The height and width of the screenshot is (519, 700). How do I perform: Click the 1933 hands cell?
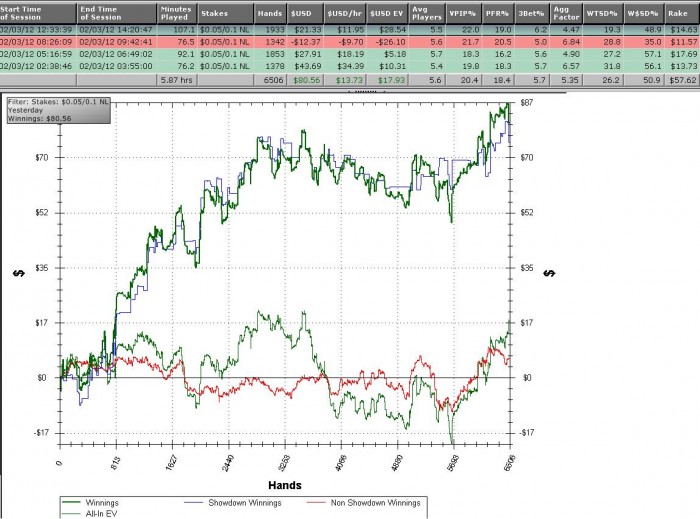pos(271,29)
